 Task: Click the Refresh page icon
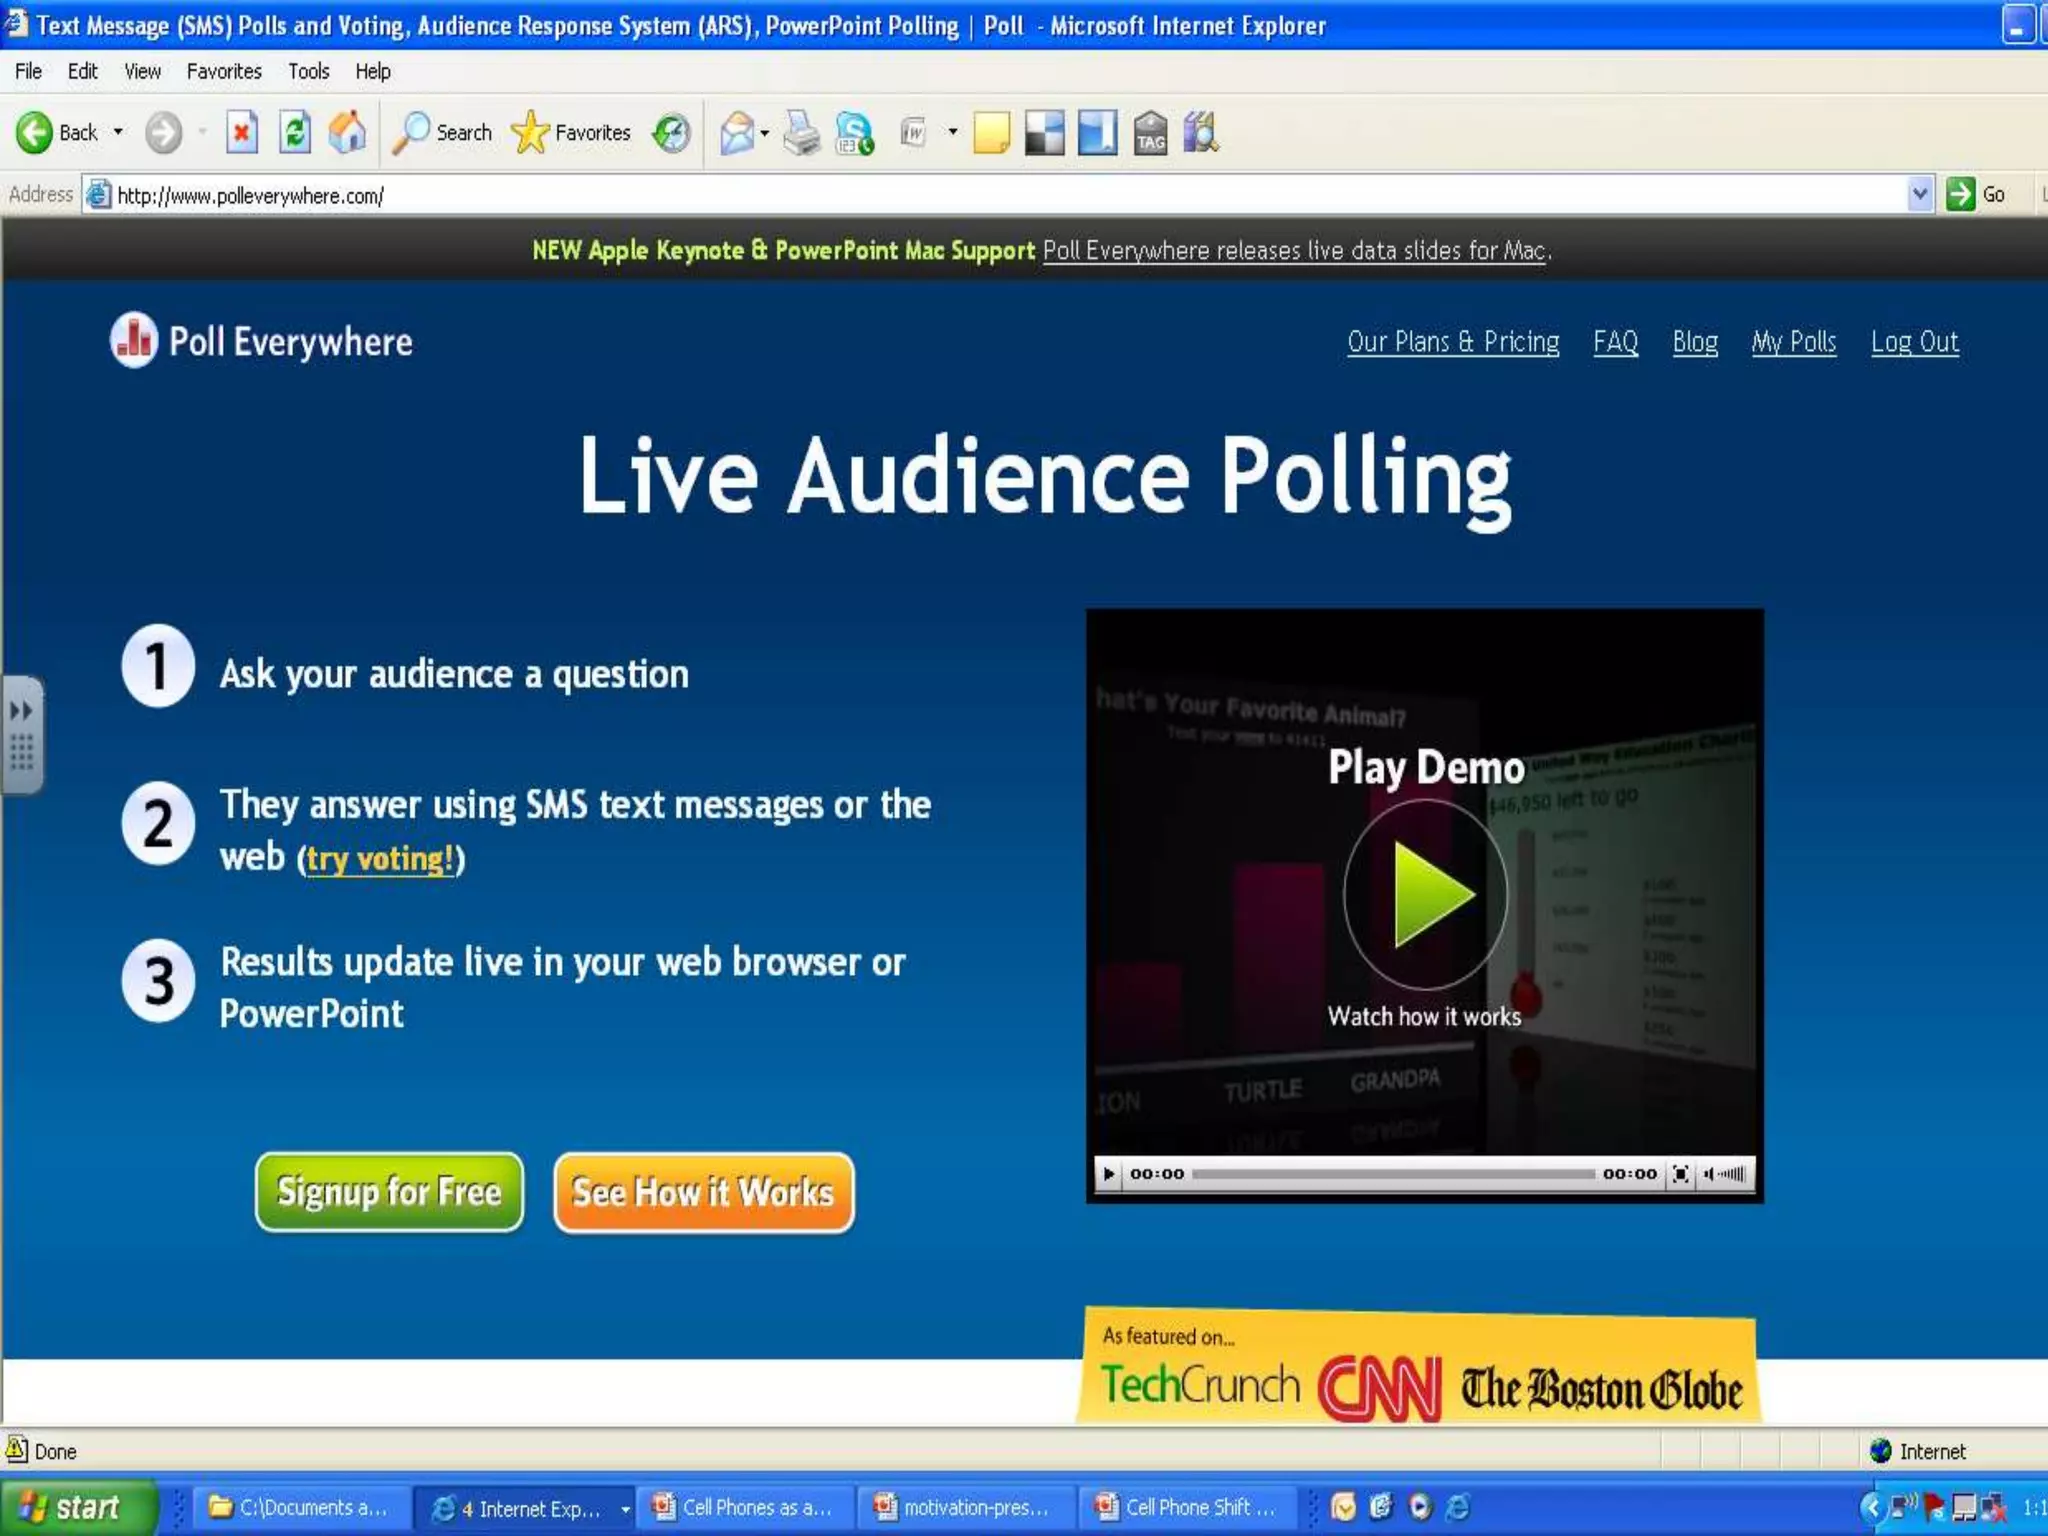tap(294, 132)
